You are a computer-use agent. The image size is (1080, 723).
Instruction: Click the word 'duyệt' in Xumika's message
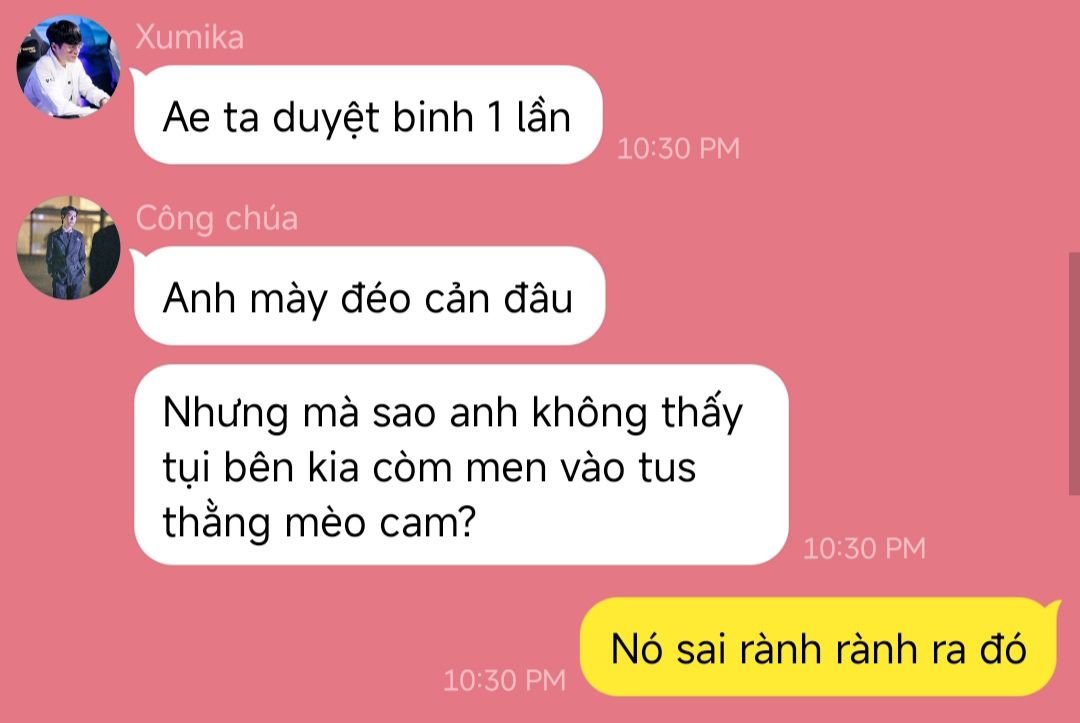pyautogui.click(x=326, y=118)
